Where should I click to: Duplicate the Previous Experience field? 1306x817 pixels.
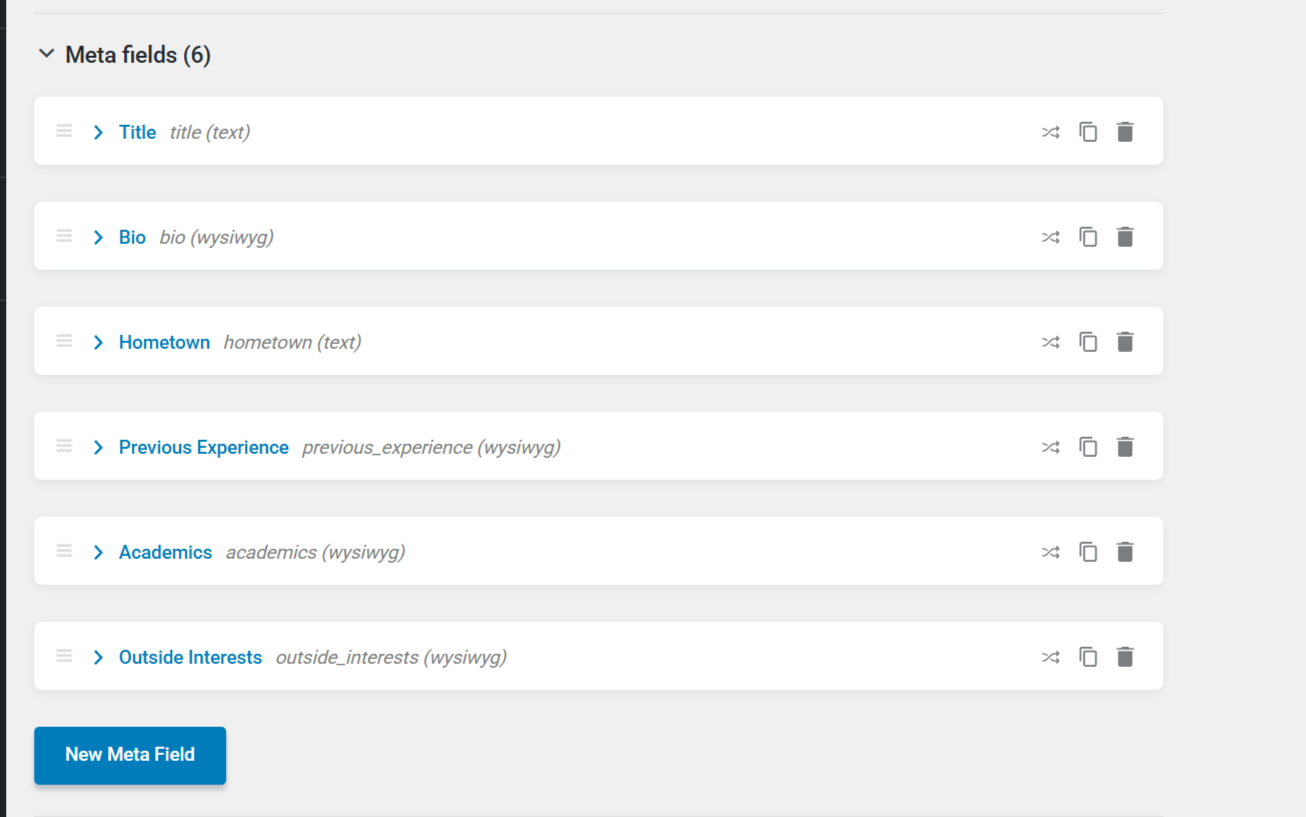tap(1088, 447)
